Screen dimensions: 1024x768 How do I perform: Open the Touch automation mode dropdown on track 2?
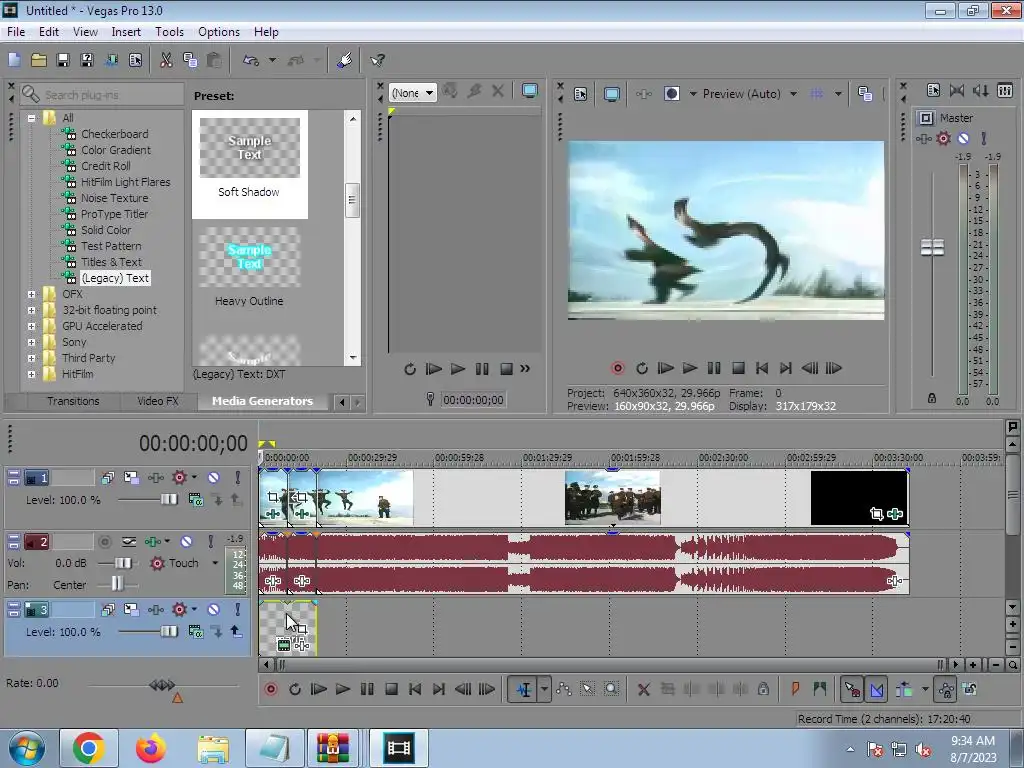point(214,563)
